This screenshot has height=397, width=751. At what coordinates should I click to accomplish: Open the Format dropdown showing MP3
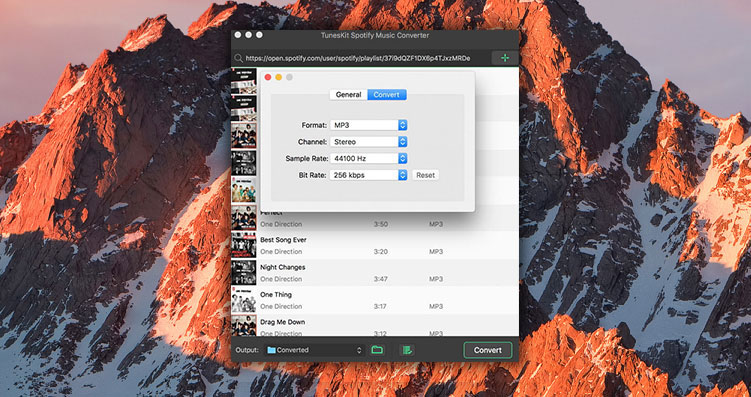pyautogui.click(x=369, y=125)
